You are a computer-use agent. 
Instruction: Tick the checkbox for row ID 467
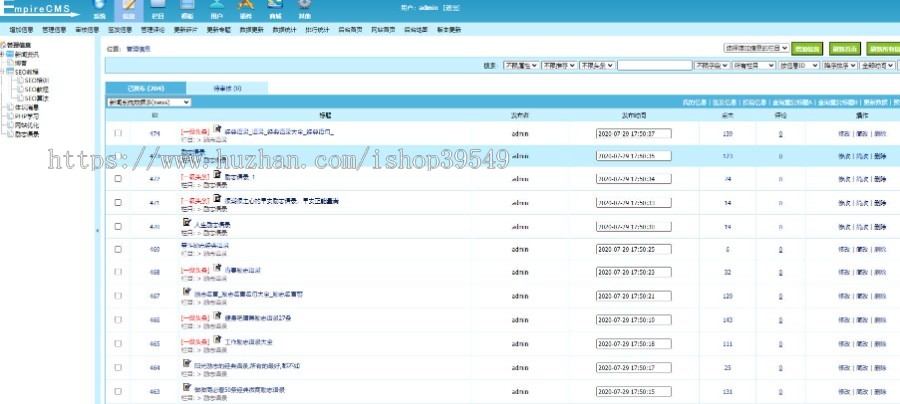[118, 296]
